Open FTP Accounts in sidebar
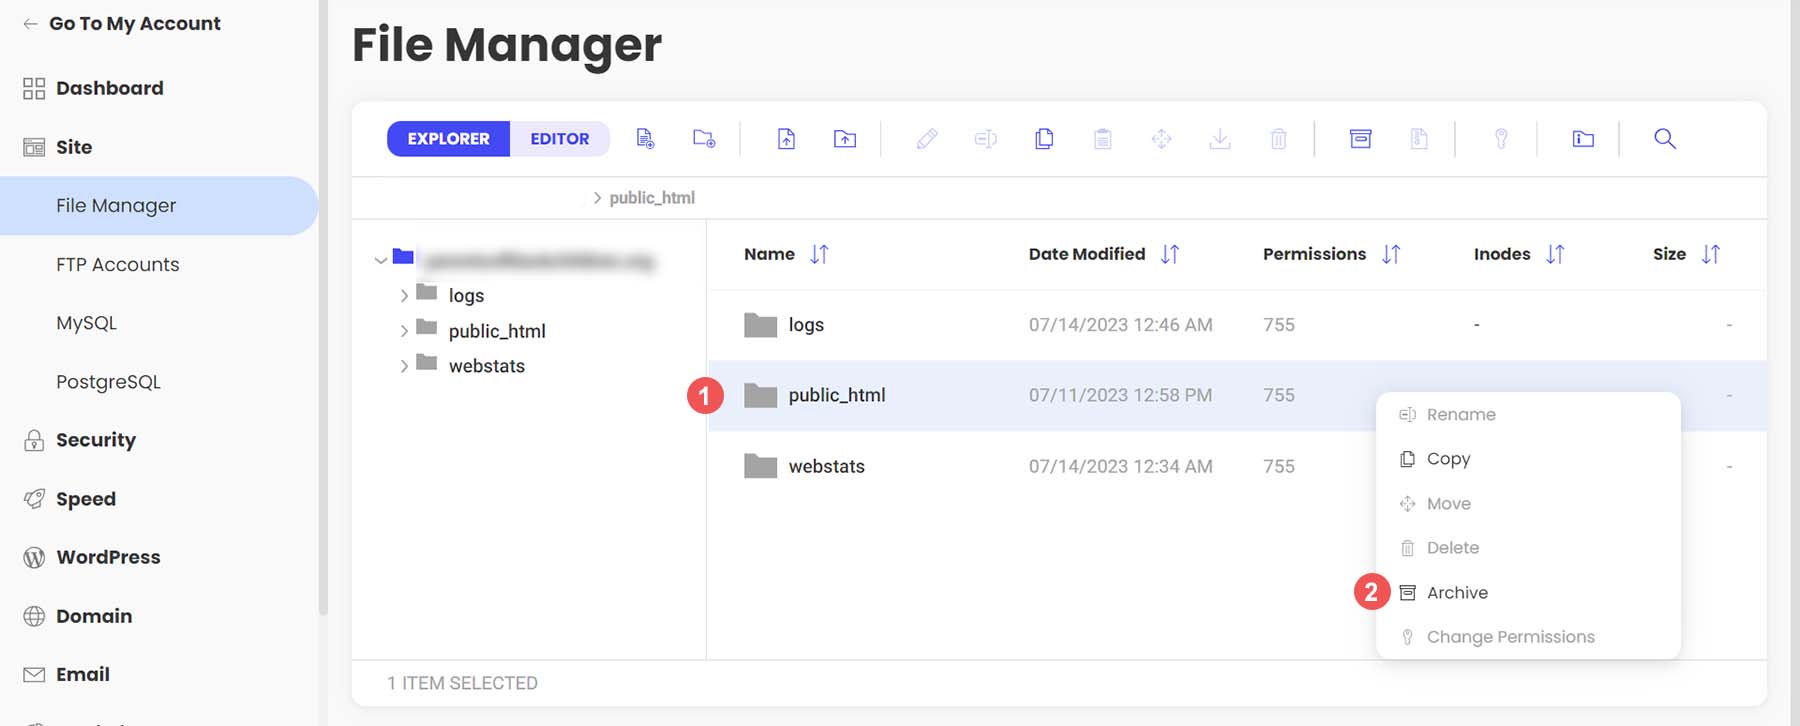The height and width of the screenshot is (726, 1800). pyautogui.click(x=118, y=265)
